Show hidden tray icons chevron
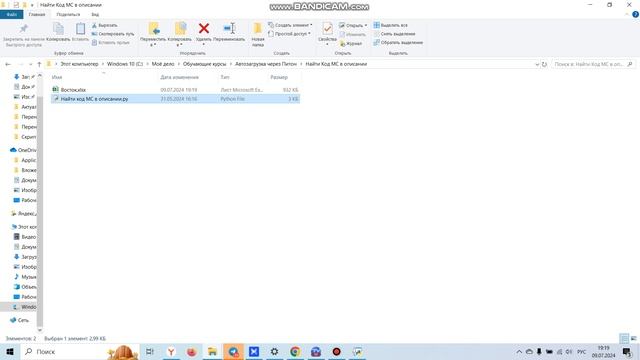 (519, 351)
